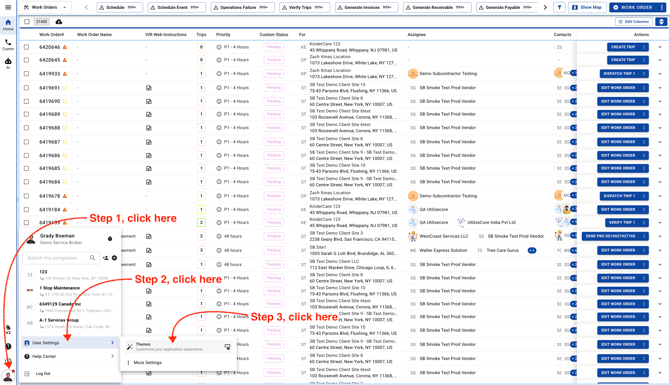Open the kebab menu on the WORK ORDER button
Viewport: 670px width, 385px height.
[x=661, y=7]
